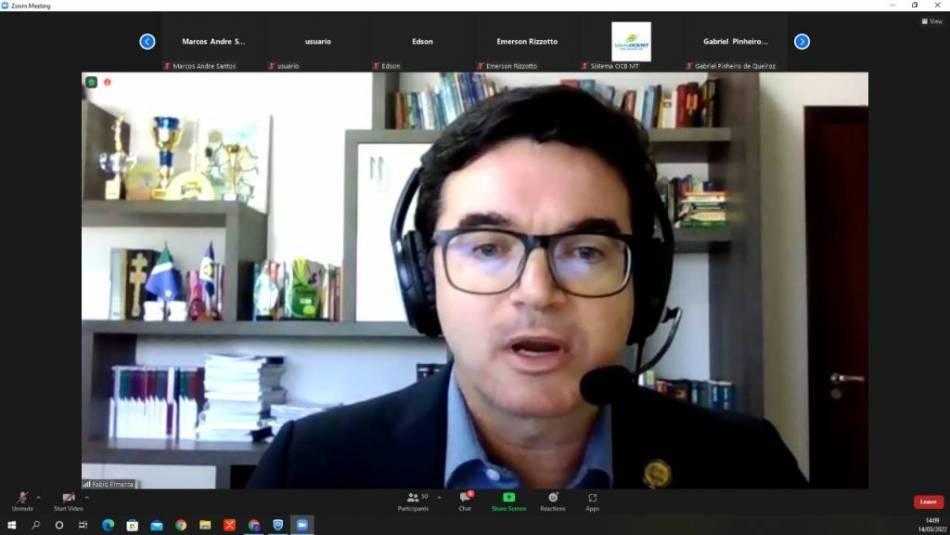Screen dimensions: 950x535
Task: Open the View layout menu
Action: tap(932, 21)
